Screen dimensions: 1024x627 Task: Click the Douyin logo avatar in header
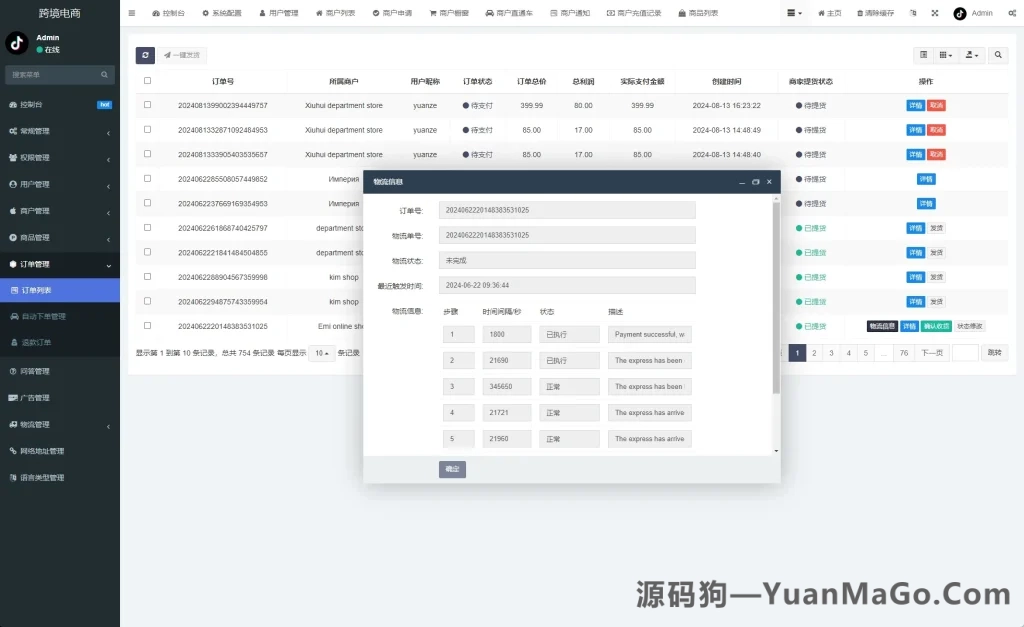[x=960, y=13]
